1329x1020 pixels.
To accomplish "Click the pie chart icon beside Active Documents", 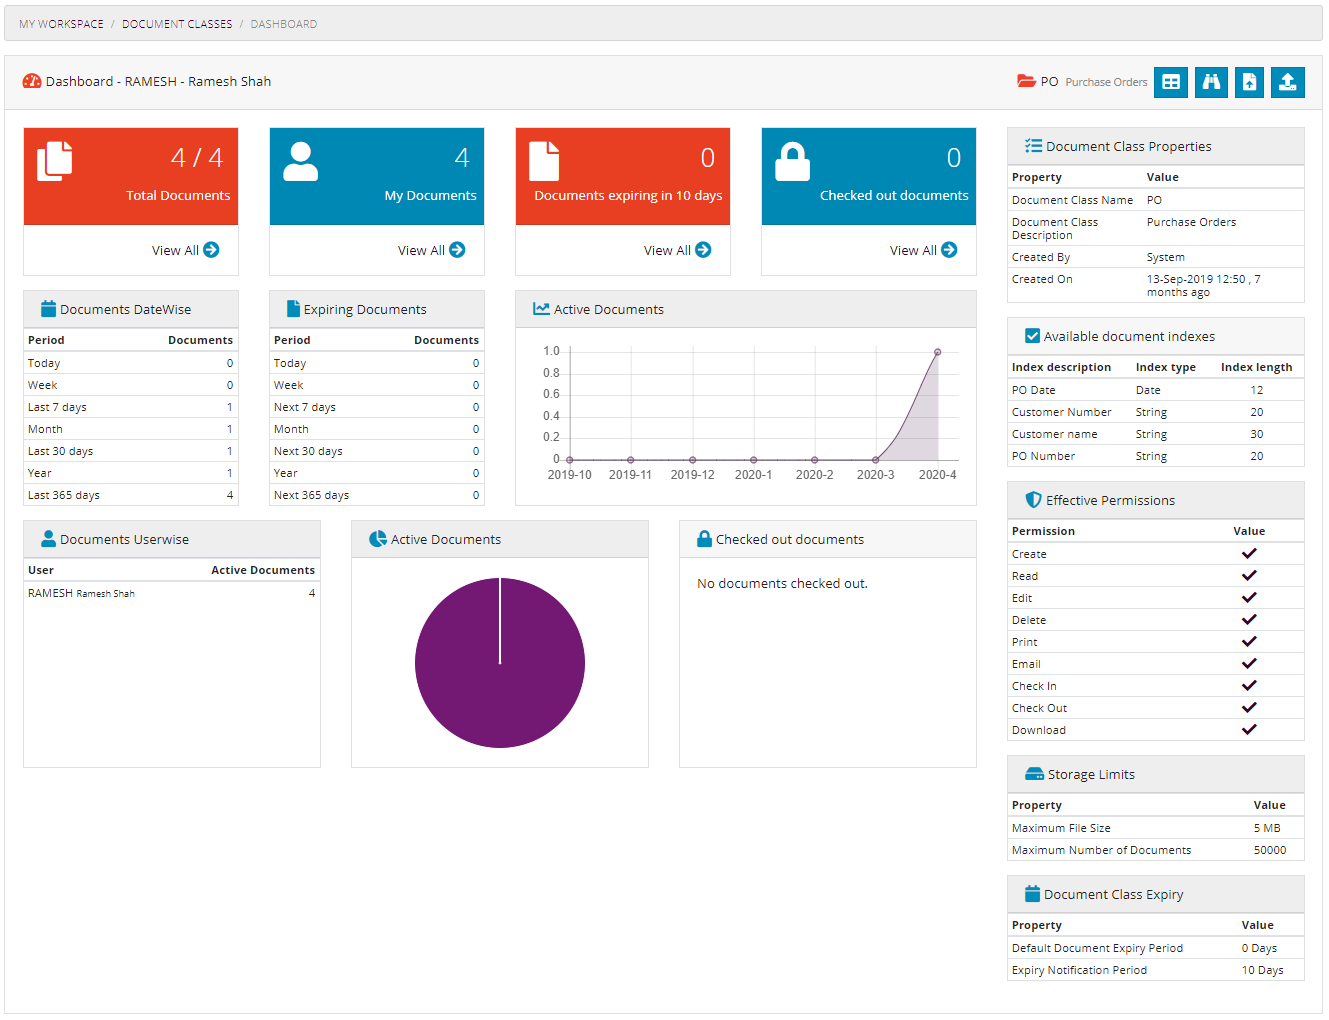I will (378, 538).
